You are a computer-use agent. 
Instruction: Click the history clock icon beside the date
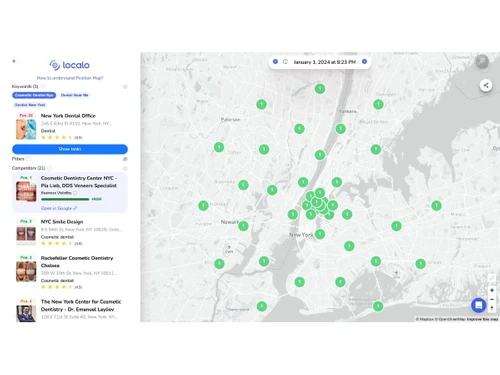point(285,62)
